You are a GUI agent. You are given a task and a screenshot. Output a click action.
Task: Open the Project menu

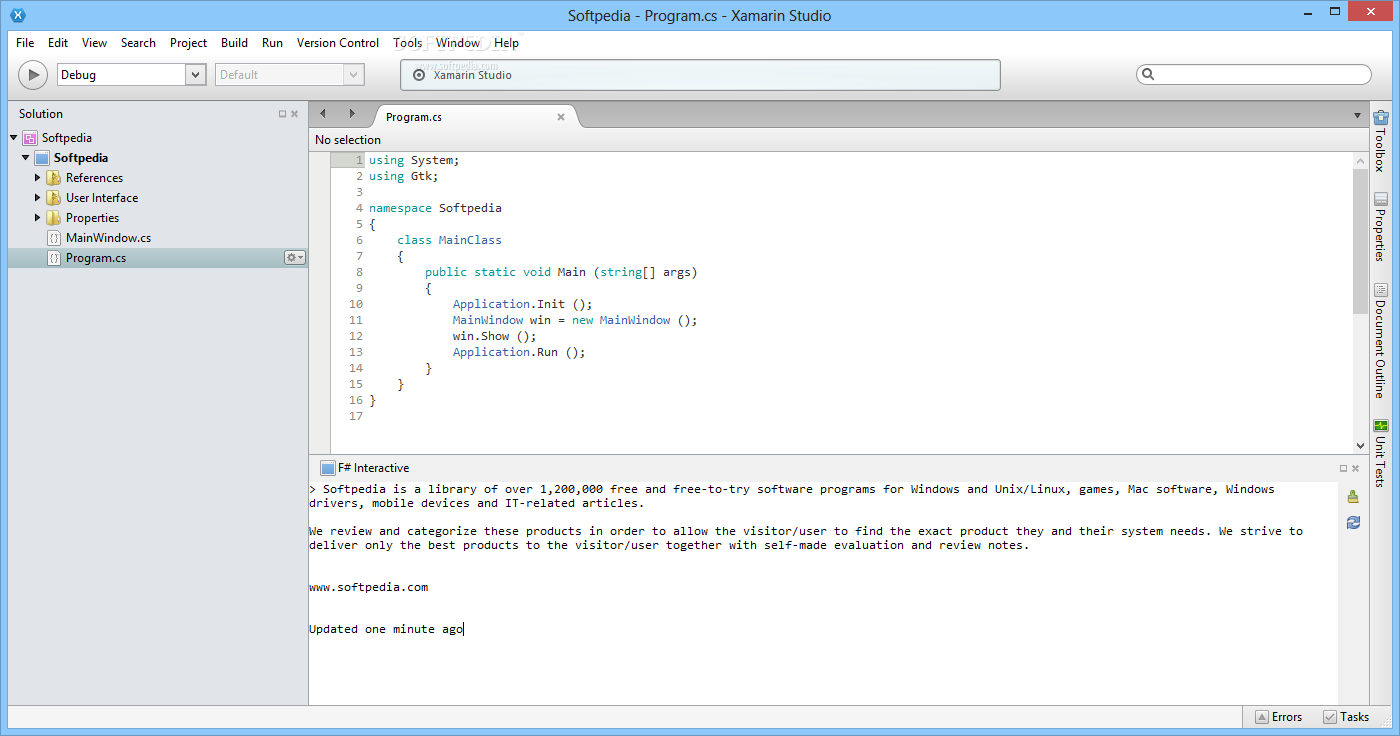coord(188,43)
